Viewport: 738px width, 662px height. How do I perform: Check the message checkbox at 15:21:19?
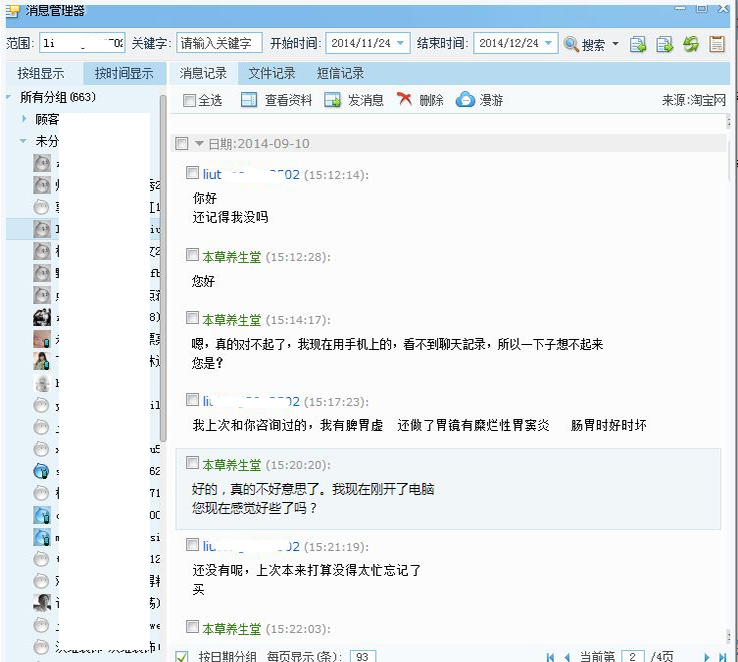[192, 545]
